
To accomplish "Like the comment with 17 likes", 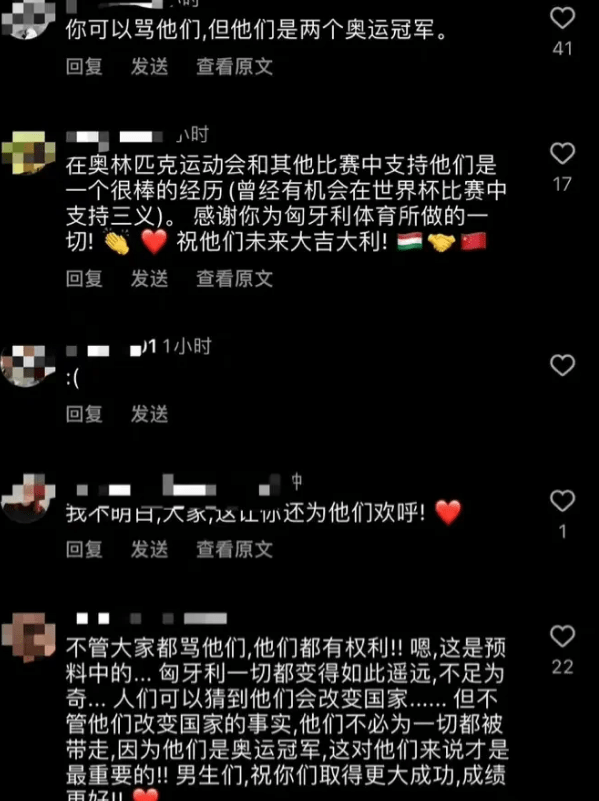I will [x=562, y=153].
